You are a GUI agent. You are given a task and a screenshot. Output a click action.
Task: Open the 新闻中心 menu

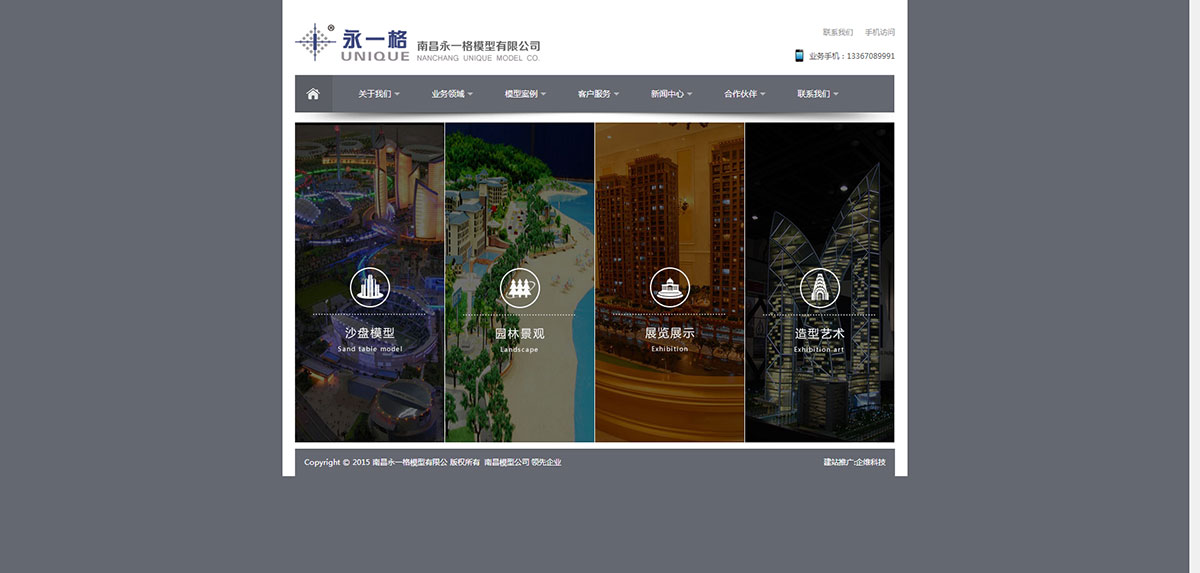click(671, 94)
